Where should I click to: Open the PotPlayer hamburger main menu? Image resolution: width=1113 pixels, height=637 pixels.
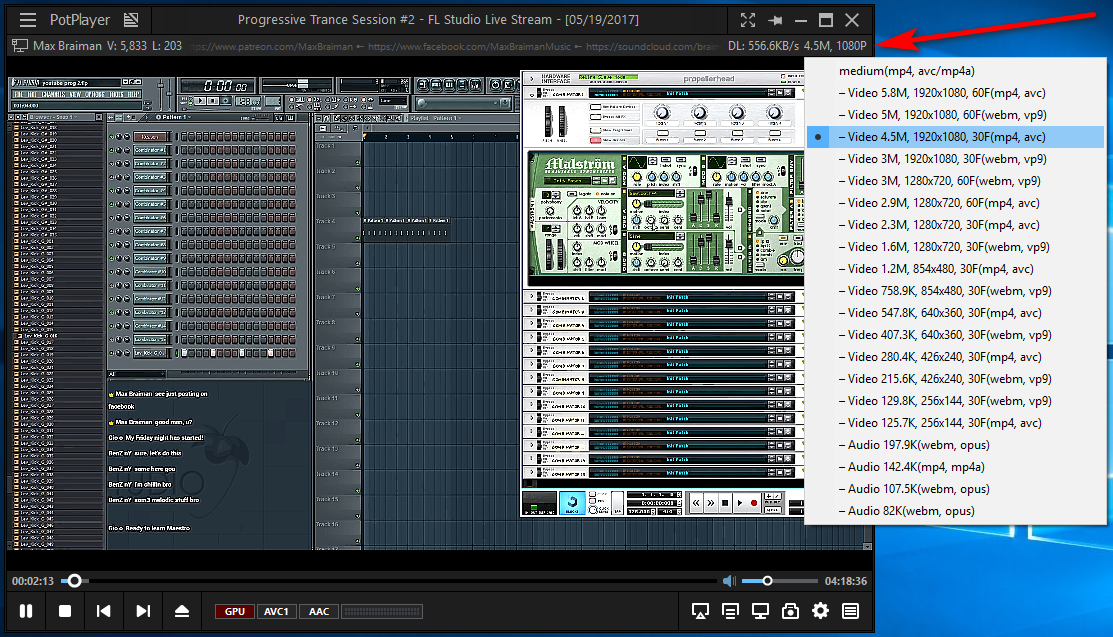(x=27, y=20)
